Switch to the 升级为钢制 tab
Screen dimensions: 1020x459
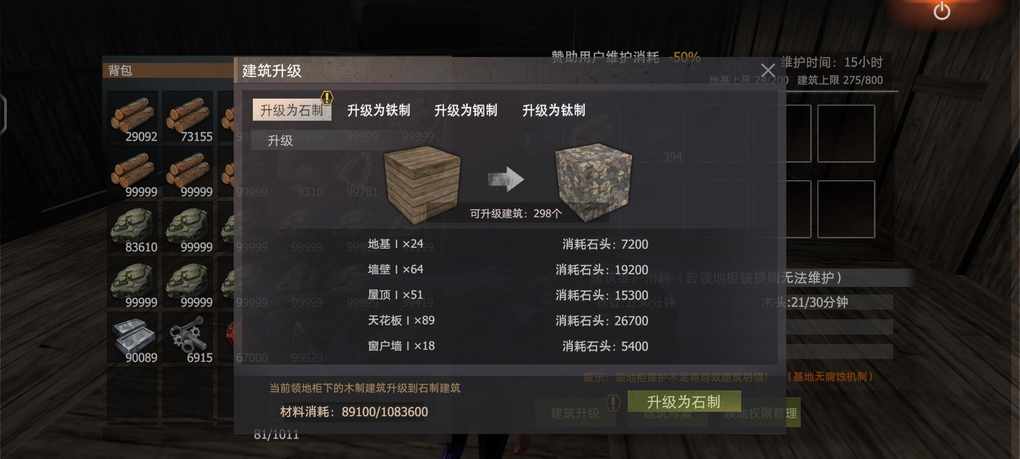466,111
